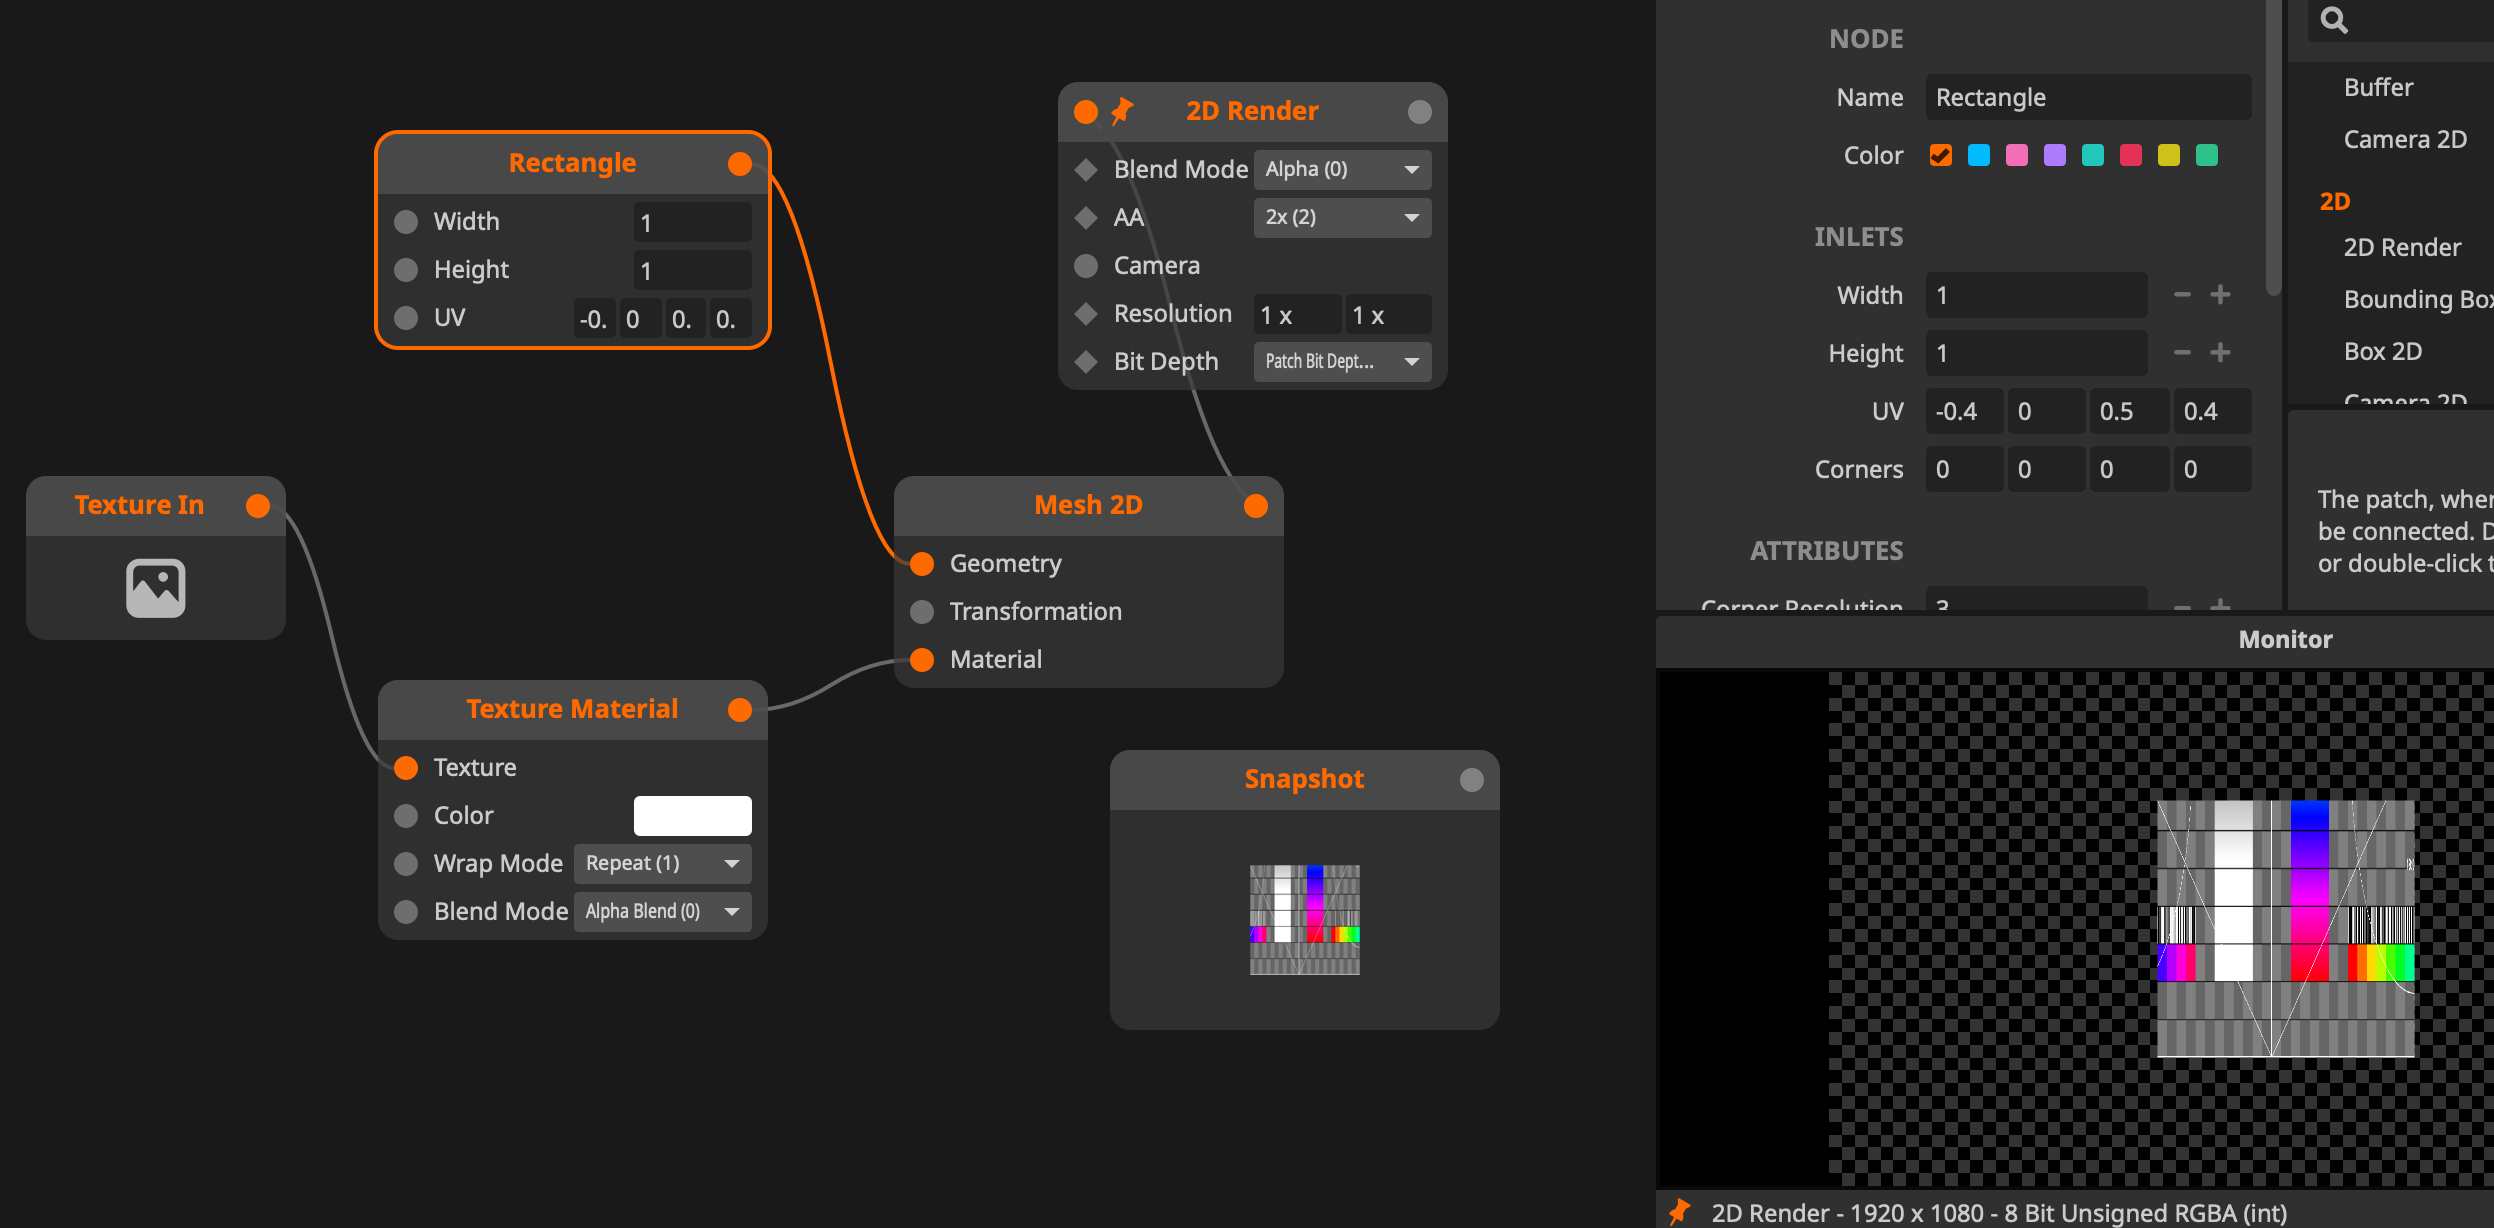Select Box 2D in the library list
The width and height of the screenshot is (2494, 1228).
2382,351
